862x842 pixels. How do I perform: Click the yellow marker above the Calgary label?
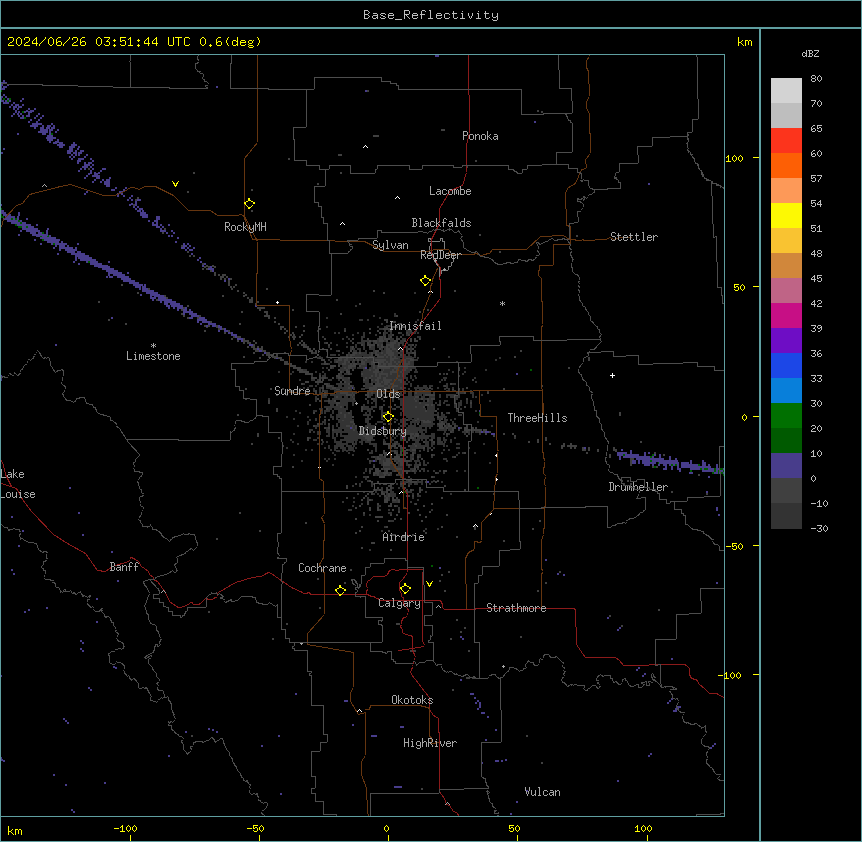click(405, 589)
